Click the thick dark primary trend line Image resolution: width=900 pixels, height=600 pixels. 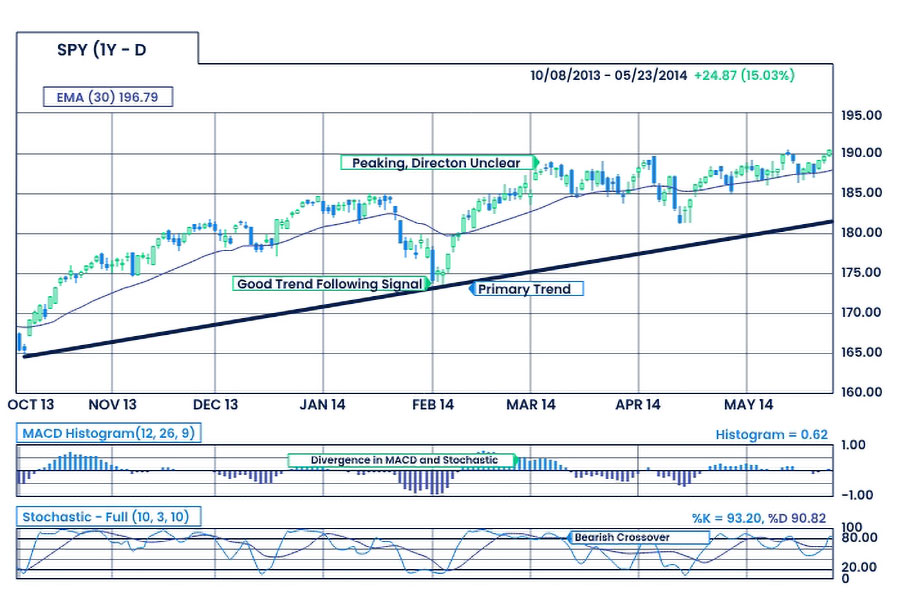pos(428,289)
